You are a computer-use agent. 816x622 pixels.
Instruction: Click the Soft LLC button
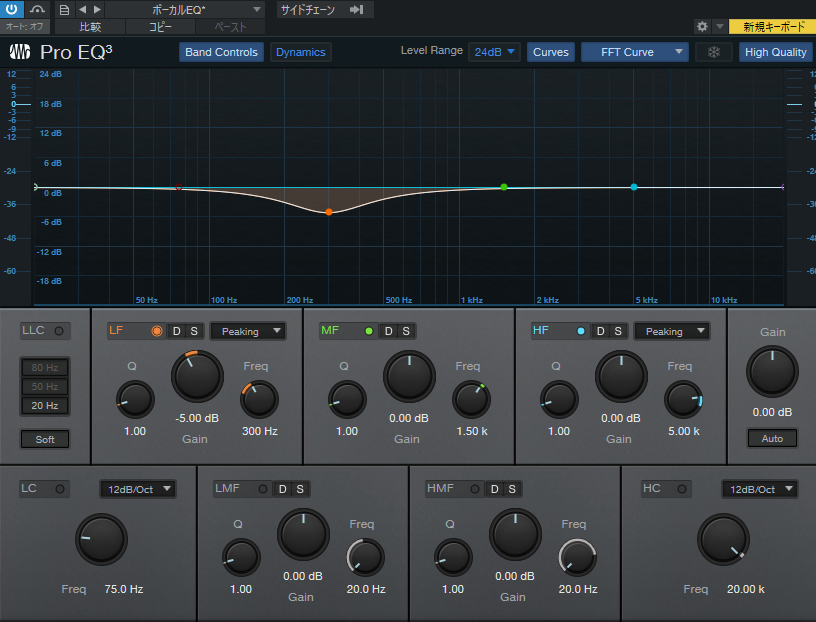pyautogui.click(x=45, y=439)
